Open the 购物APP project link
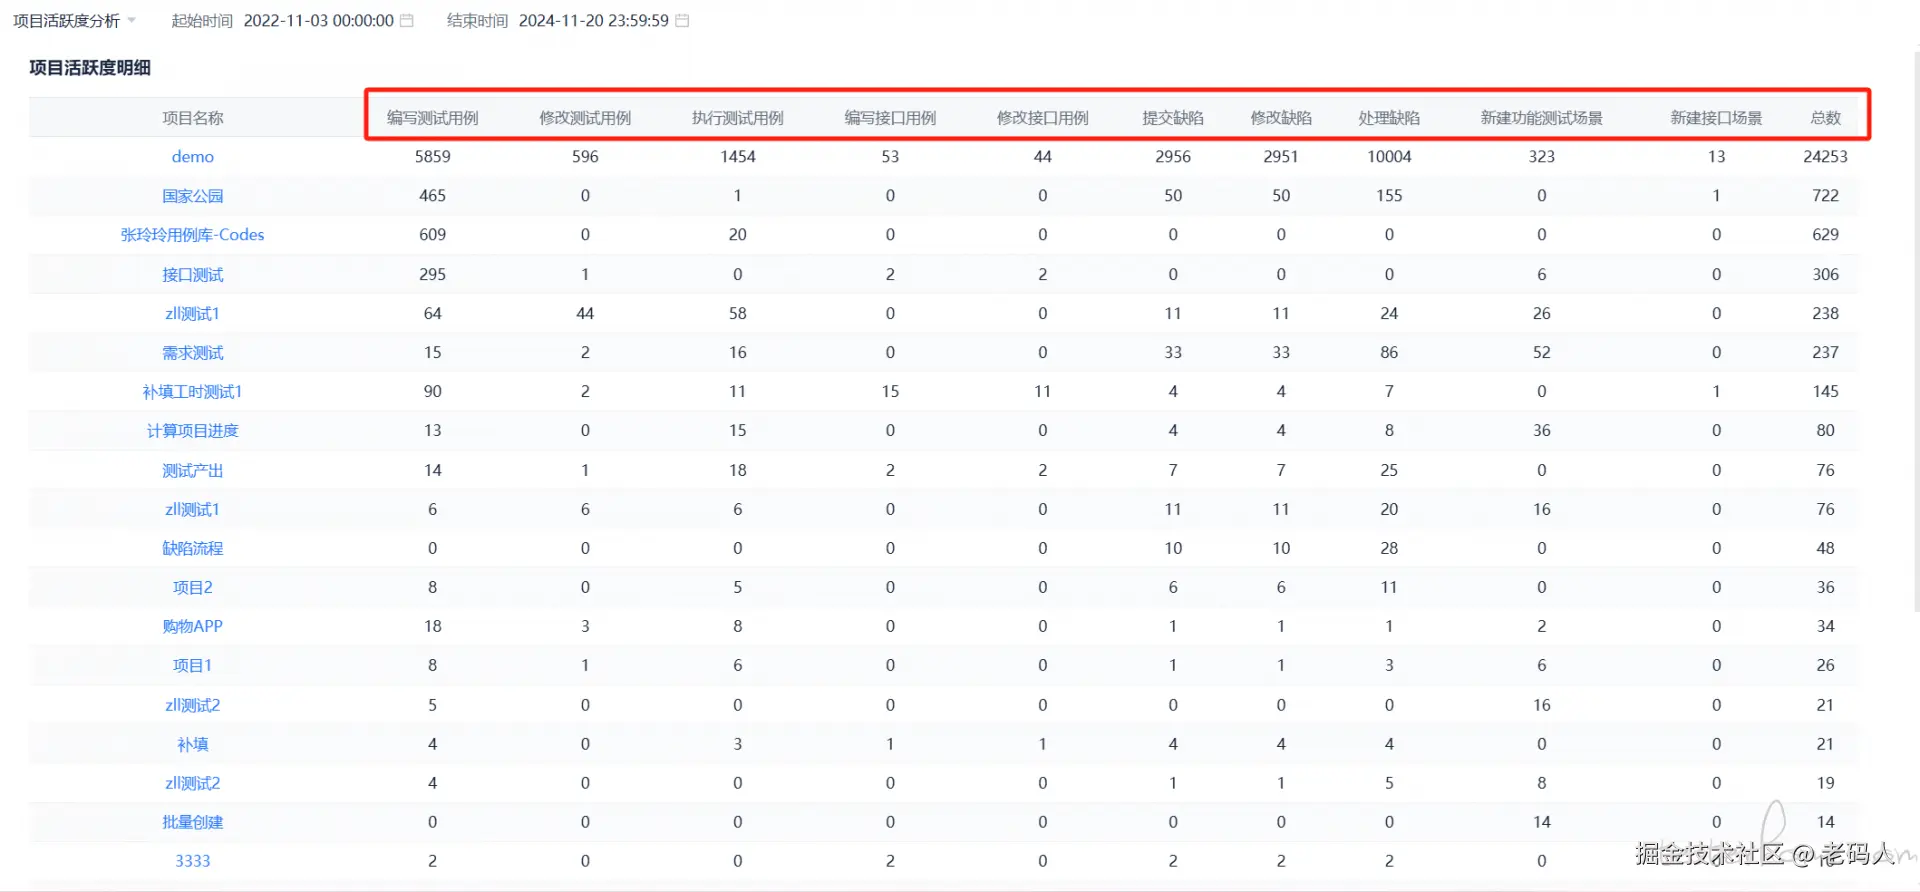The image size is (1920, 892). (x=192, y=626)
